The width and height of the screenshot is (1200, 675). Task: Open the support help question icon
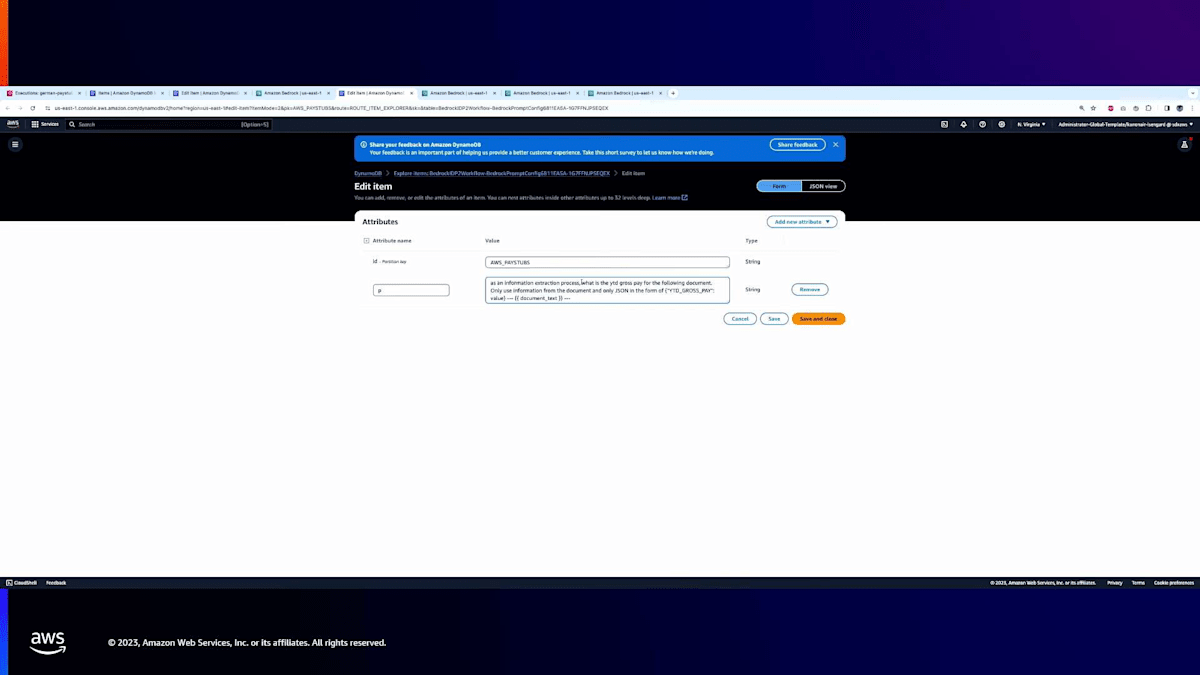click(x=983, y=124)
